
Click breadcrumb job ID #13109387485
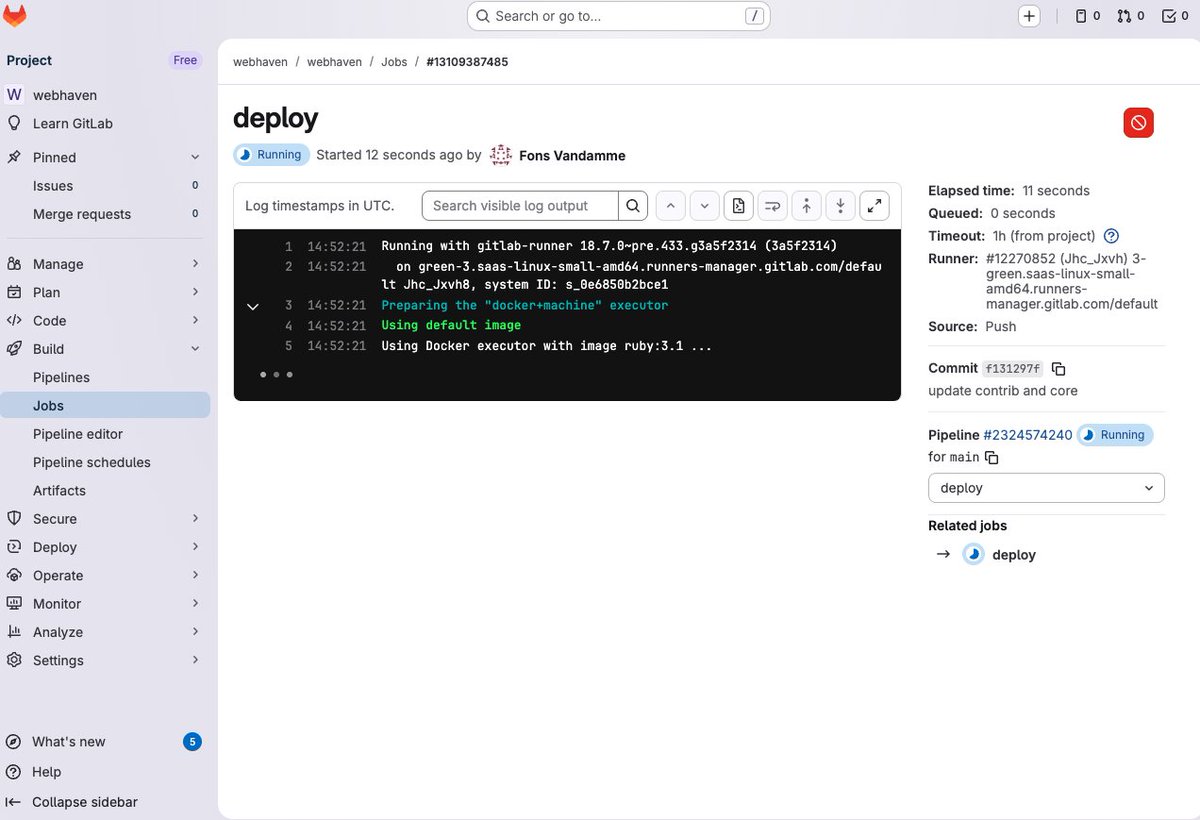pyautogui.click(x=467, y=62)
